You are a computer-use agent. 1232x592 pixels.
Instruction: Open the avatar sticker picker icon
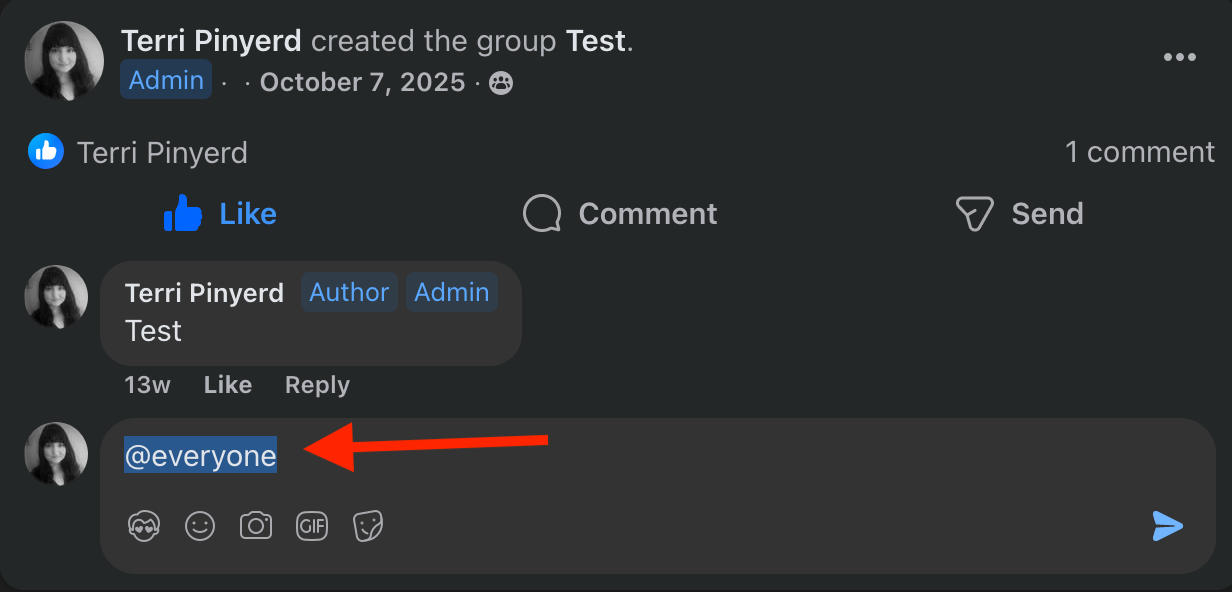click(x=144, y=526)
